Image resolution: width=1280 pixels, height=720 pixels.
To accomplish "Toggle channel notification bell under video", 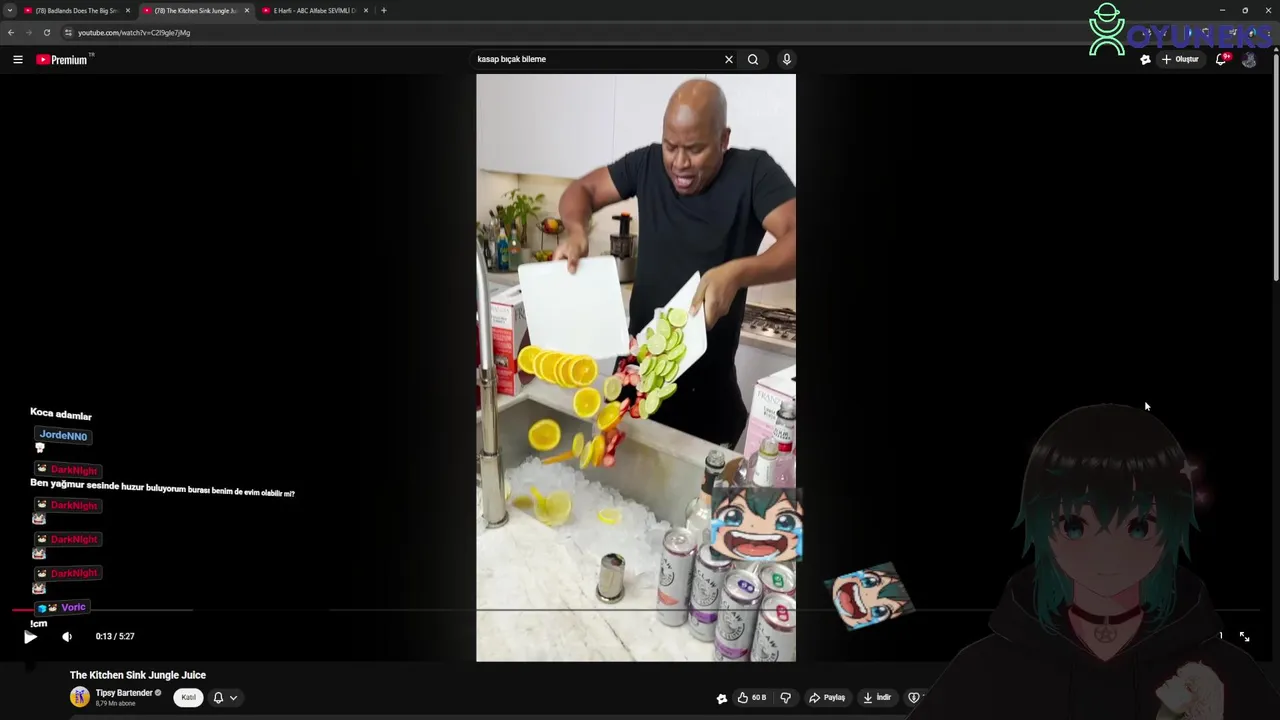I will [x=218, y=697].
